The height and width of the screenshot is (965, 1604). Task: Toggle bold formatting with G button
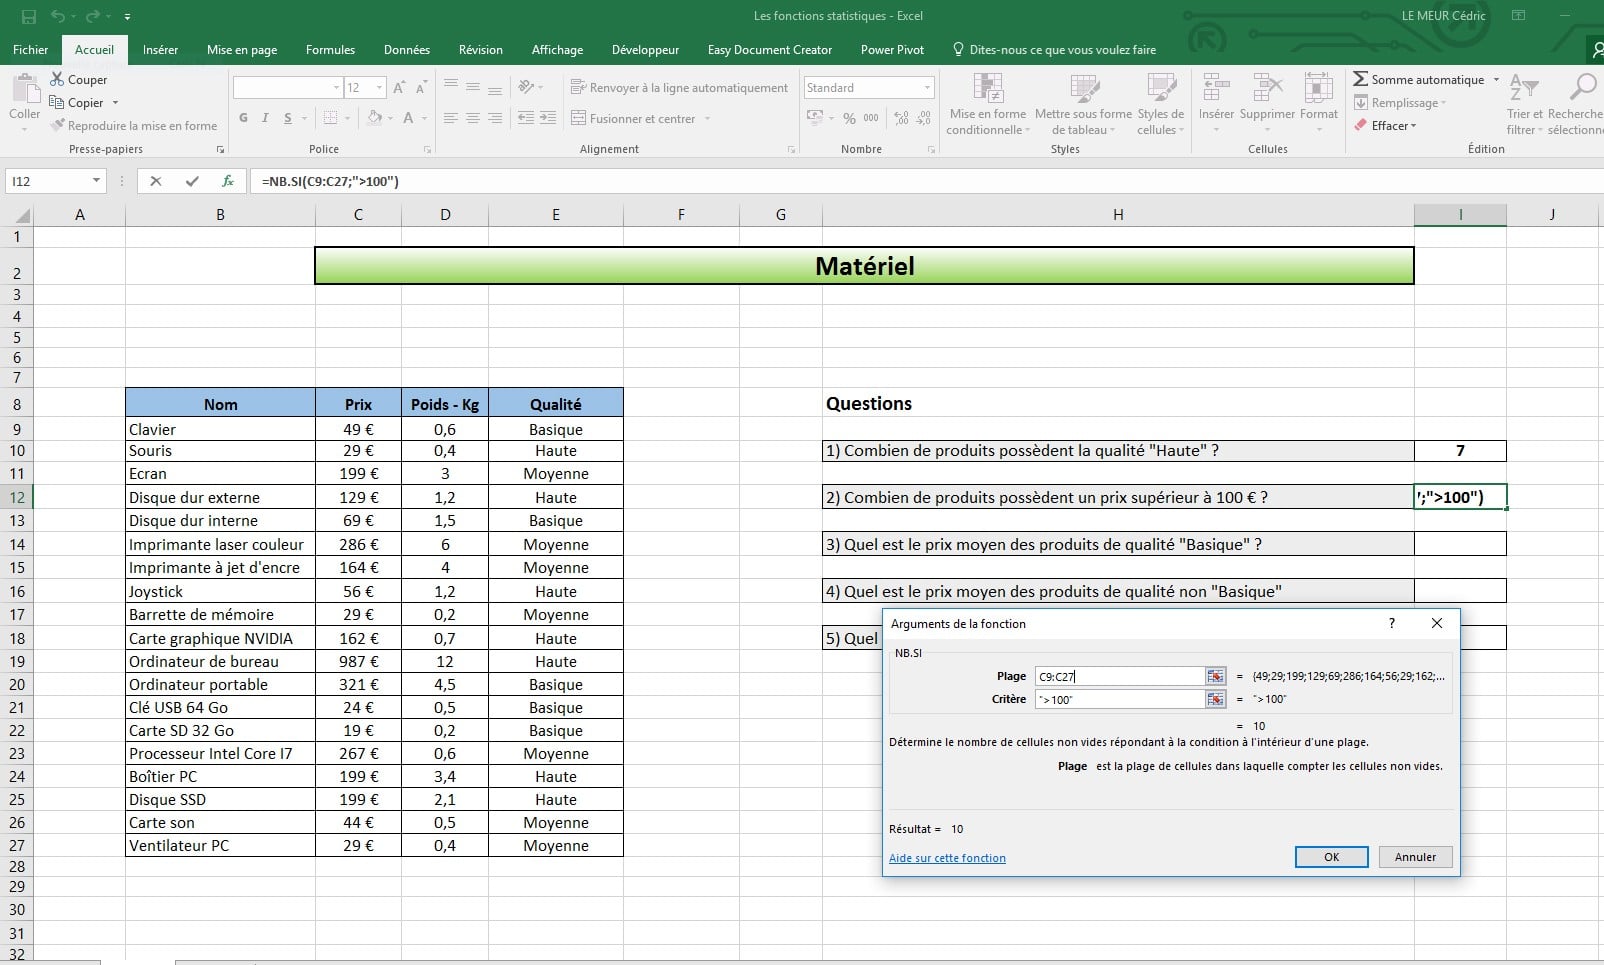click(x=243, y=118)
